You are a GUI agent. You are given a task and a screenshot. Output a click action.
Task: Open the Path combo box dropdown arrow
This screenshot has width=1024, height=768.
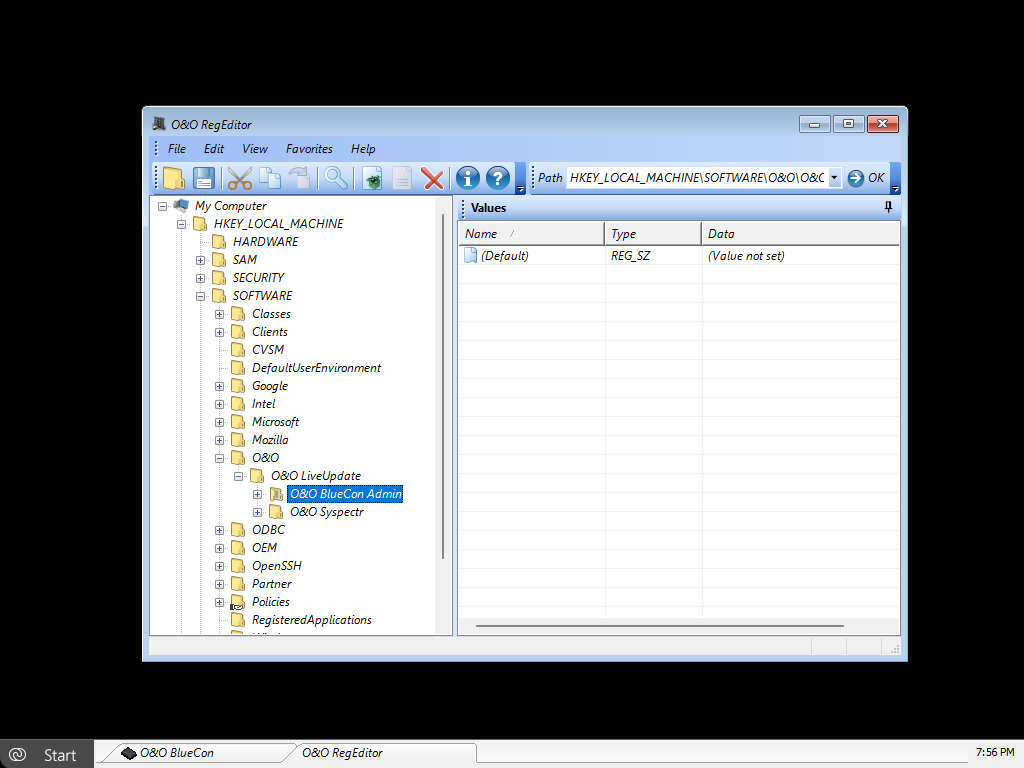(x=833, y=178)
